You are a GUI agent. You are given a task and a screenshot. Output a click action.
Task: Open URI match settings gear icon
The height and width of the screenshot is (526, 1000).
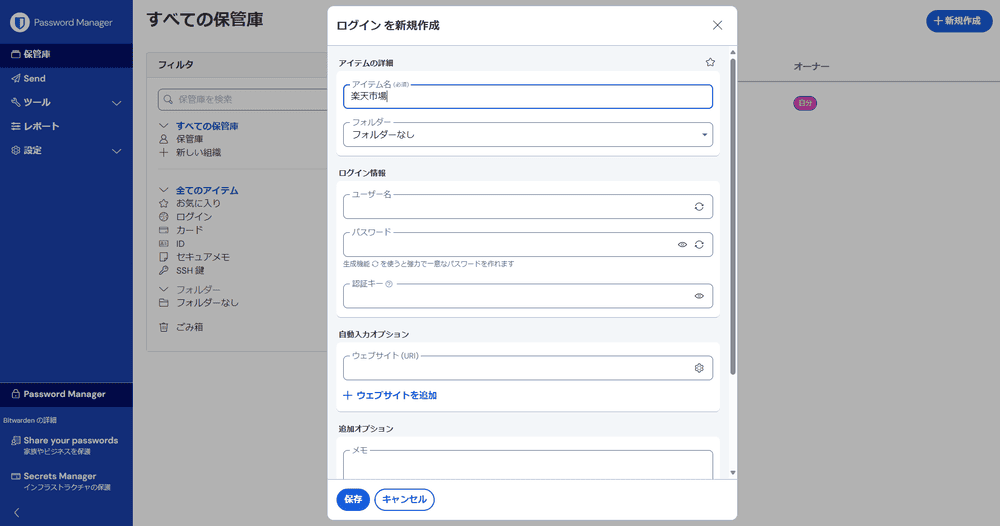[x=699, y=368]
